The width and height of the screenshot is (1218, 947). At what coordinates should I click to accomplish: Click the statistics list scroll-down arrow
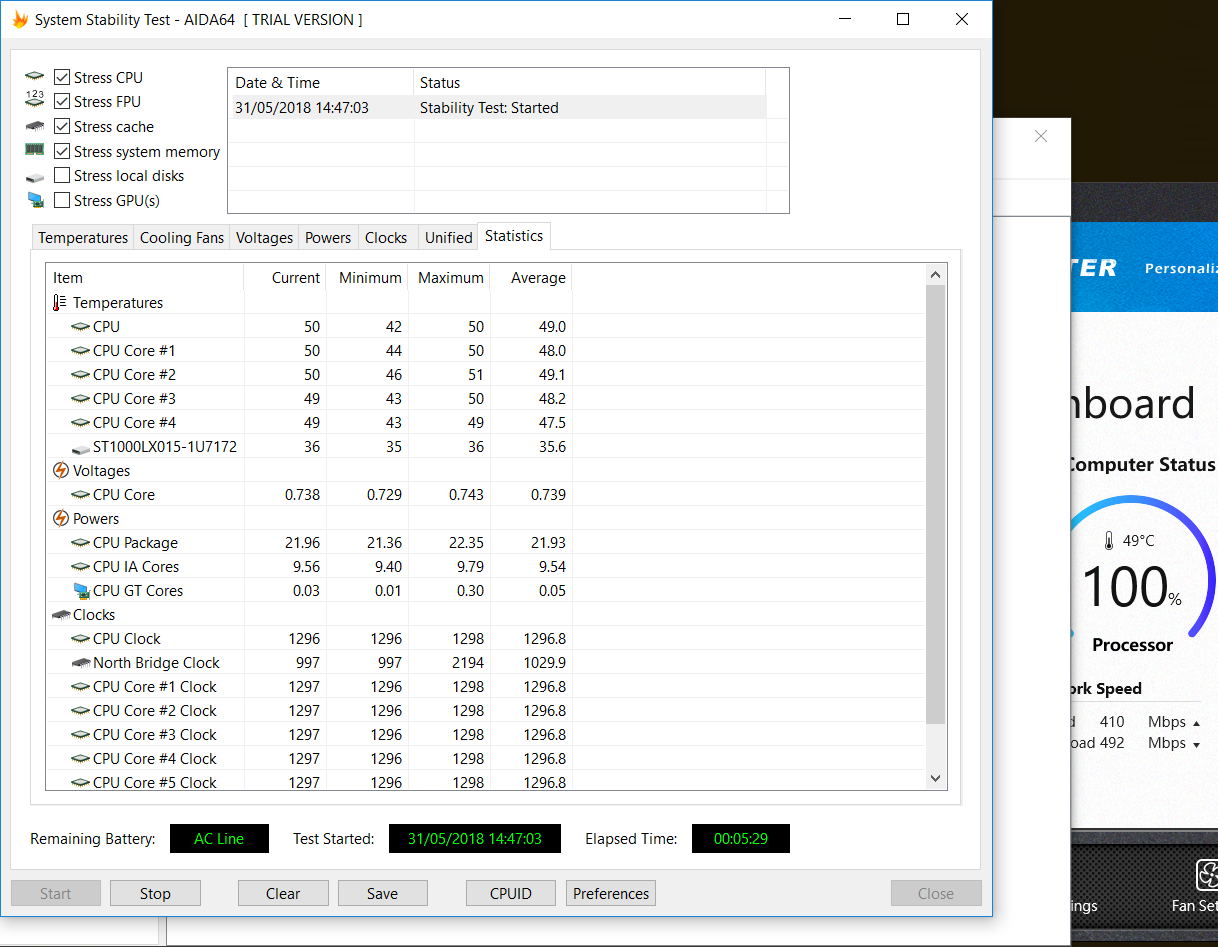click(935, 778)
